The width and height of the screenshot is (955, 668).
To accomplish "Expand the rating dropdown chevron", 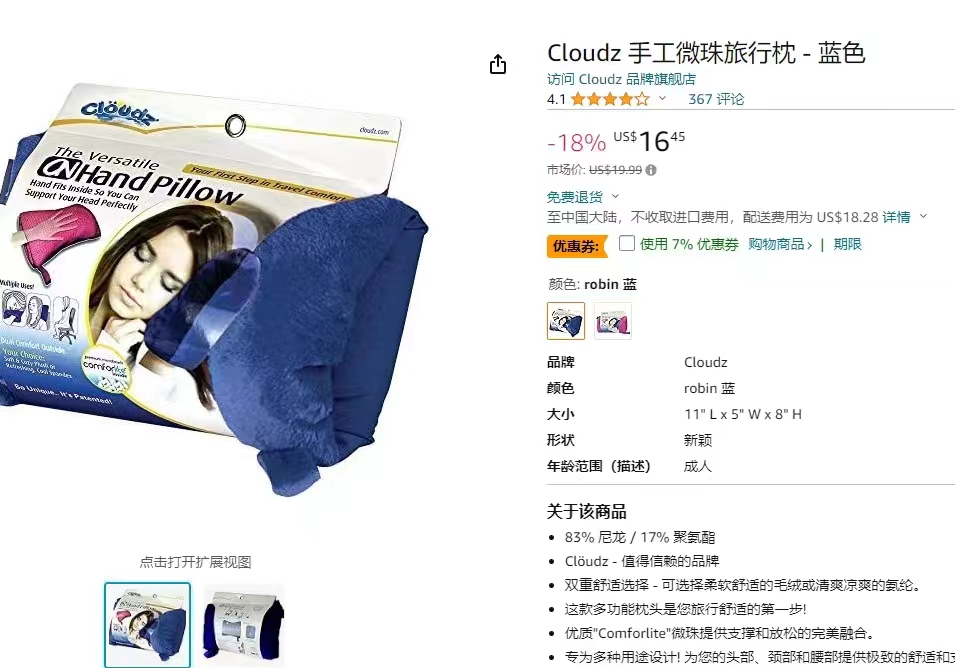I will pyautogui.click(x=663, y=98).
